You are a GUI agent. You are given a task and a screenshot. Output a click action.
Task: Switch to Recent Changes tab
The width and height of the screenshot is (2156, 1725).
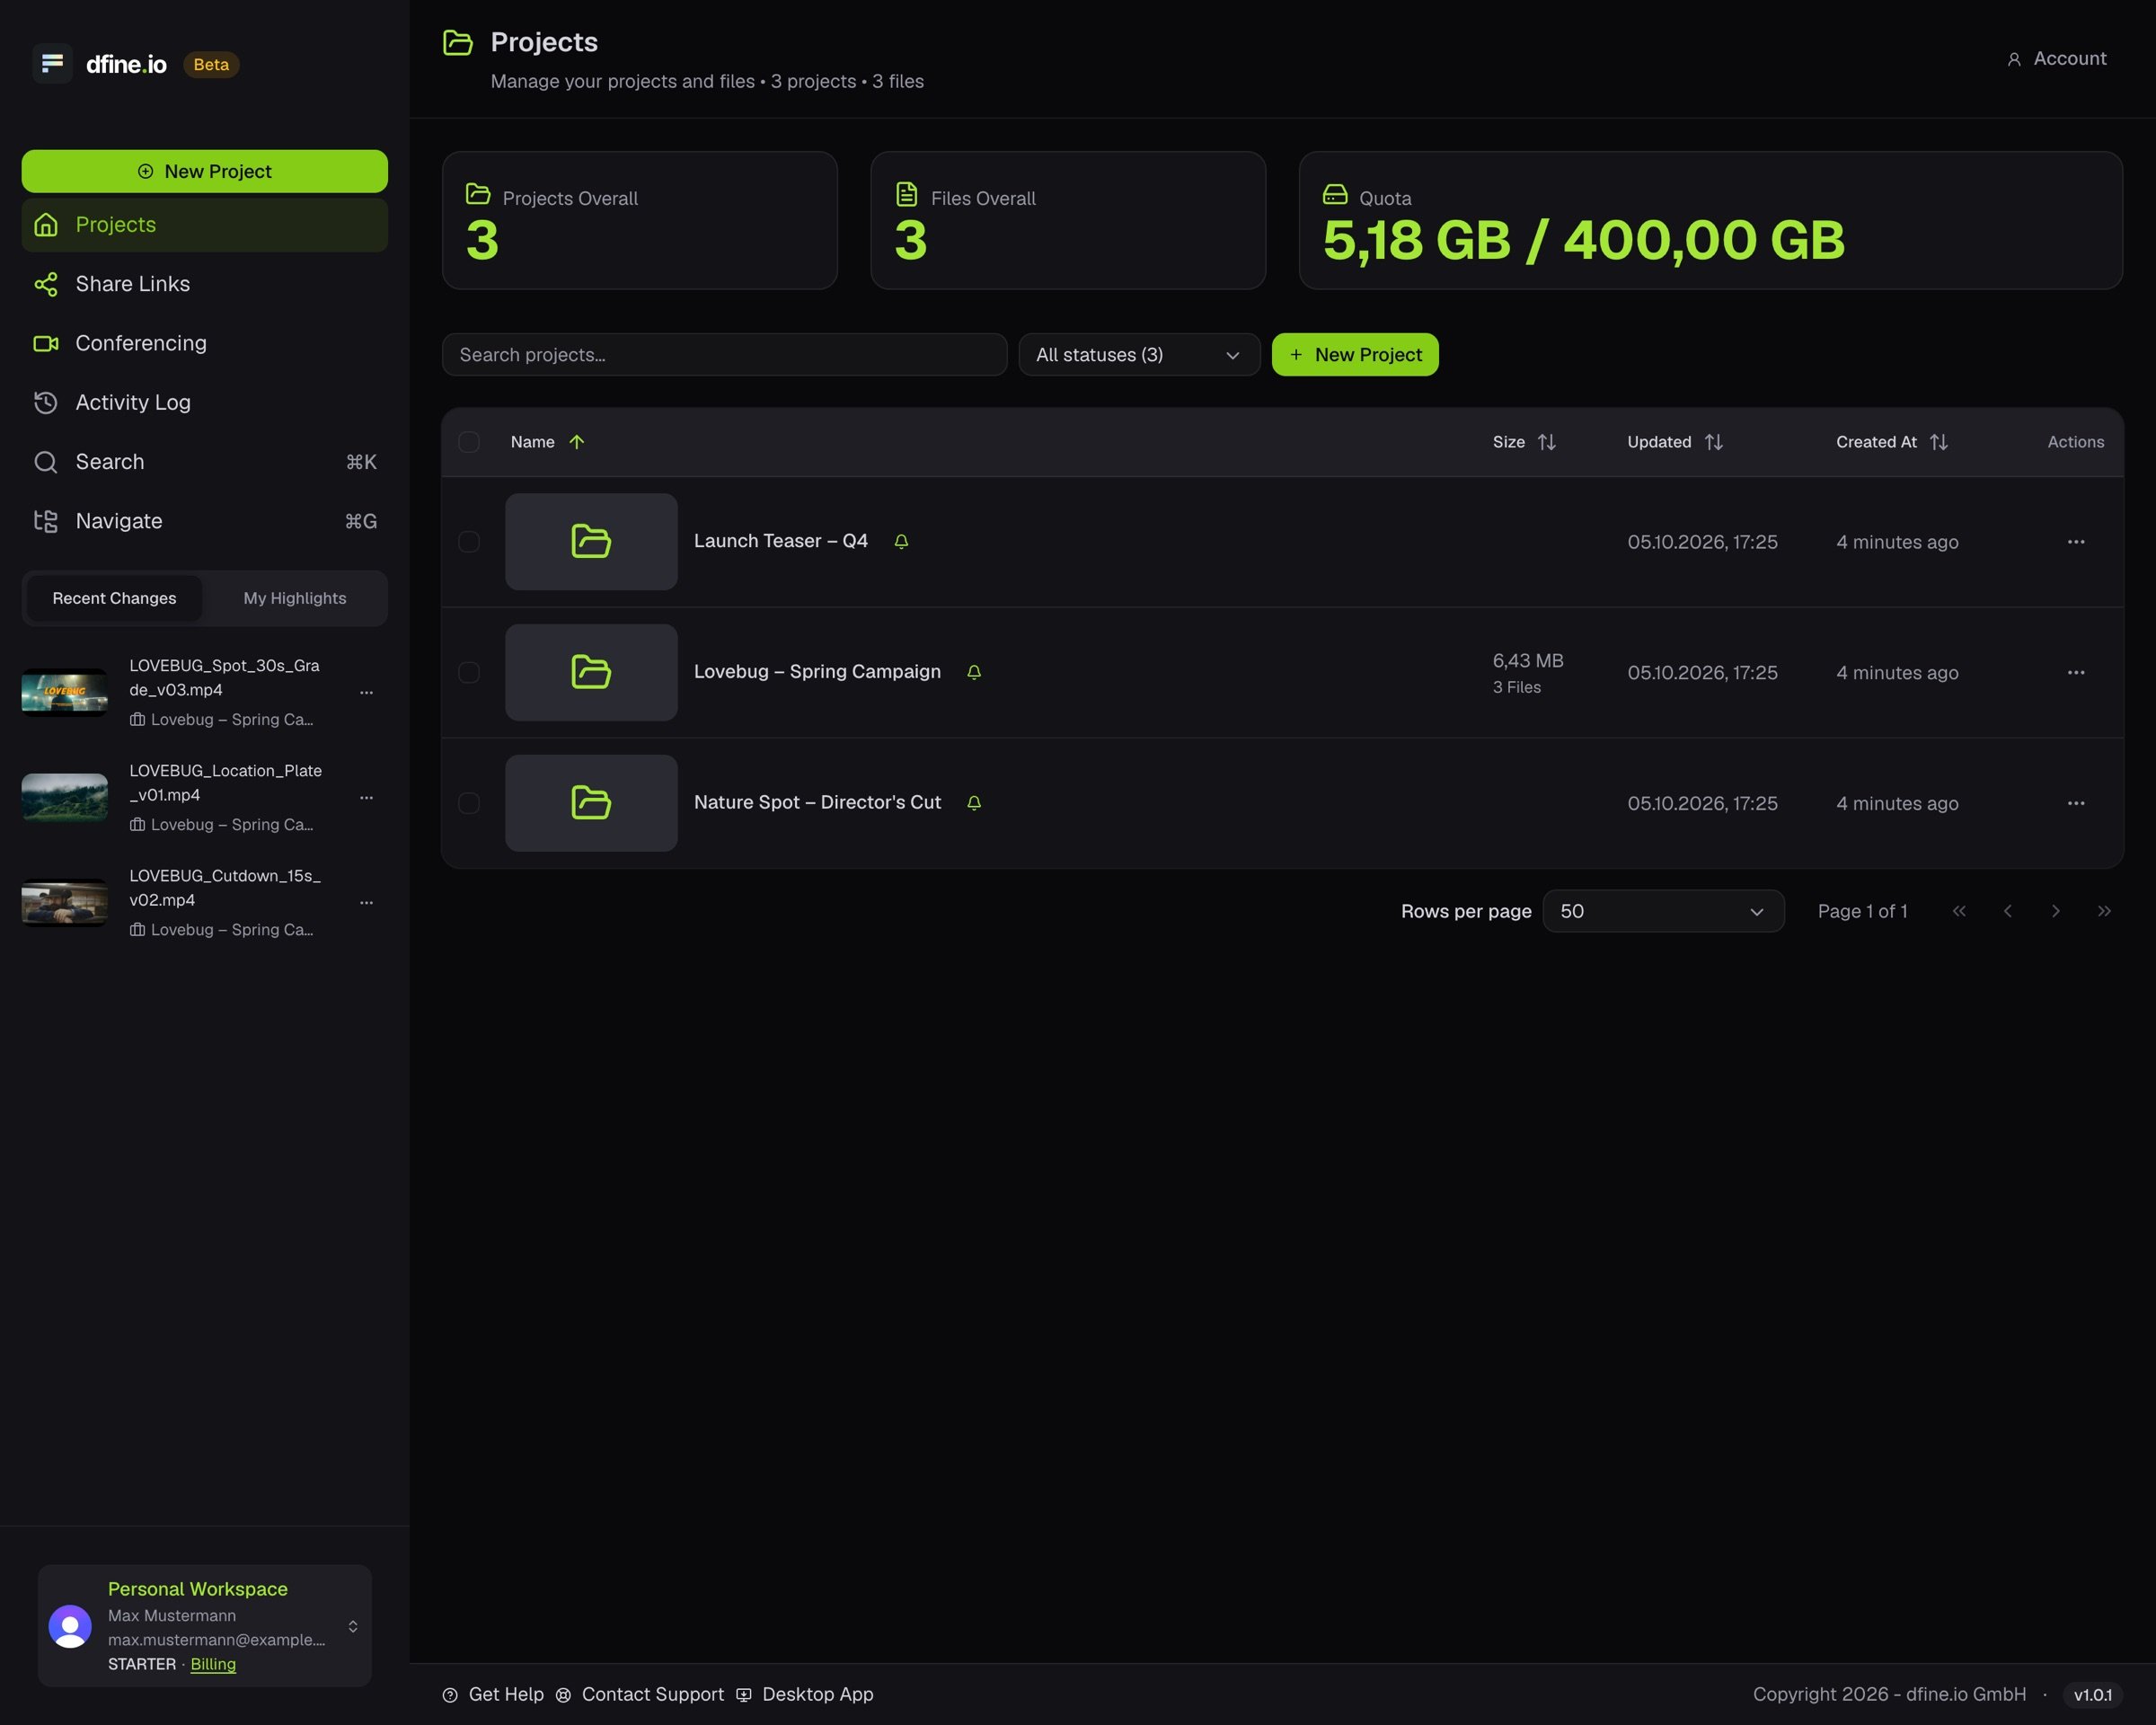point(114,598)
